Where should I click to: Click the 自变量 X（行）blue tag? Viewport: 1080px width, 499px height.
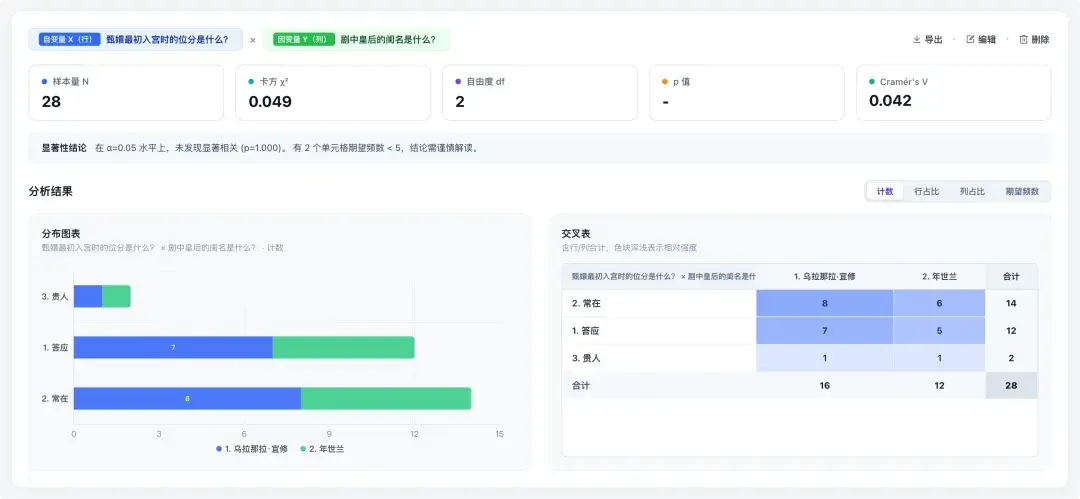70,39
